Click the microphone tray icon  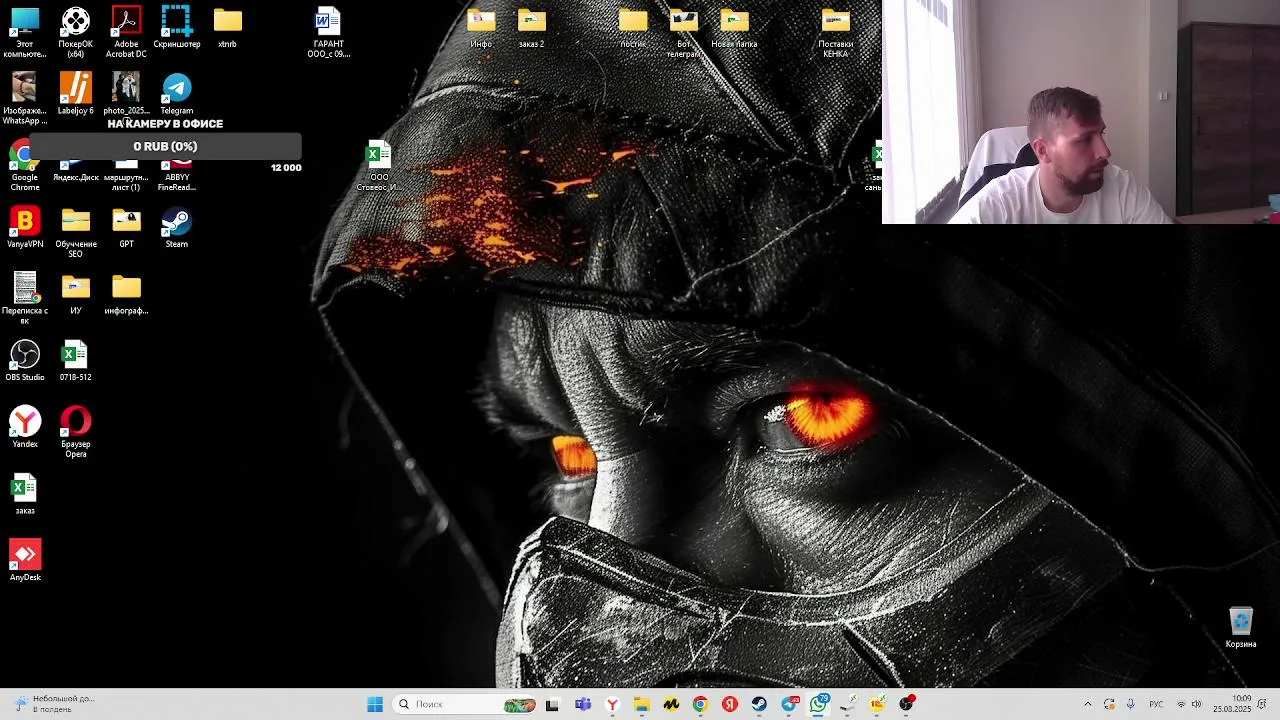[1130, 704]
